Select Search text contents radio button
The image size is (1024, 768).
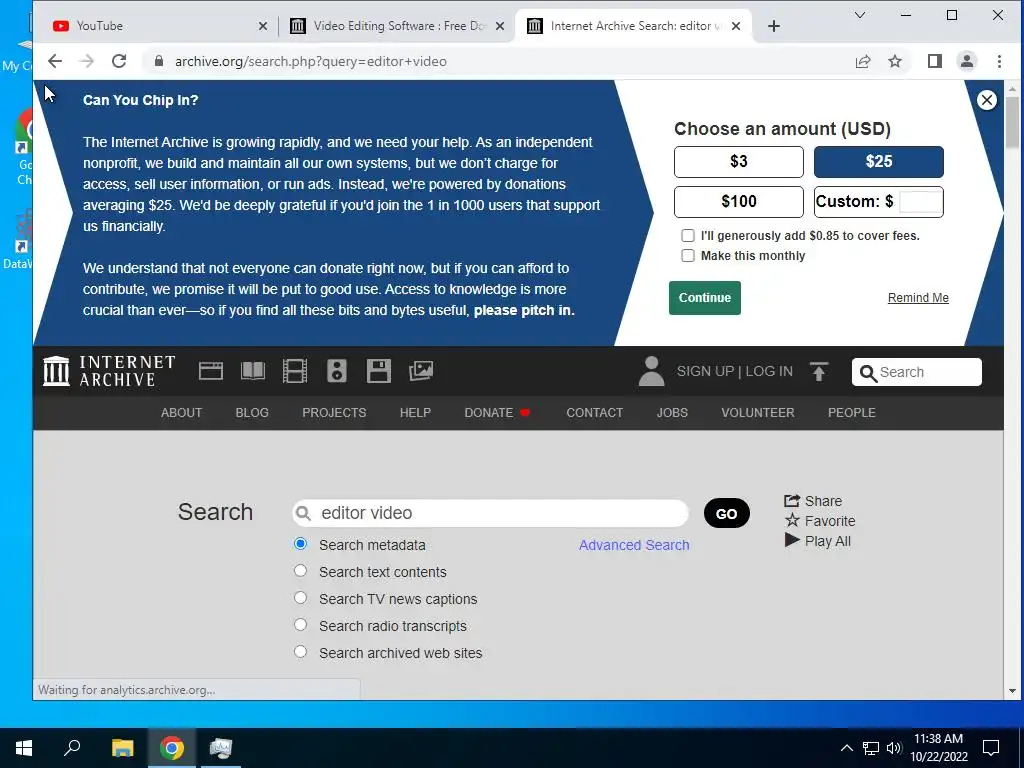[300, 571]
